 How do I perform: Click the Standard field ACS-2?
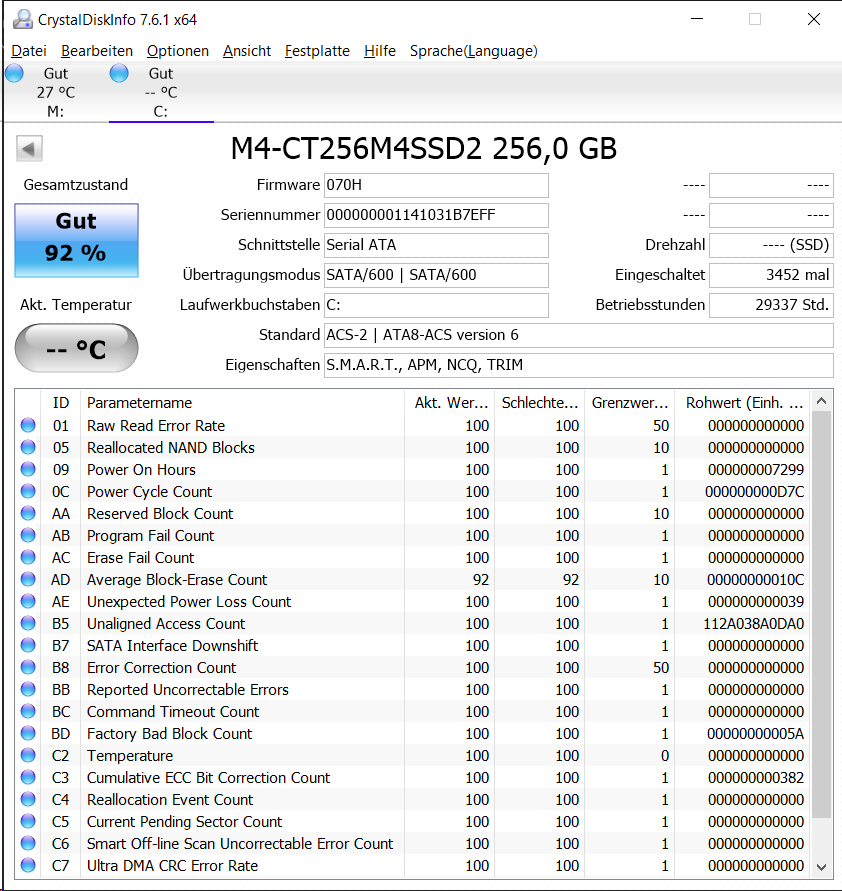tap(578, 335)
